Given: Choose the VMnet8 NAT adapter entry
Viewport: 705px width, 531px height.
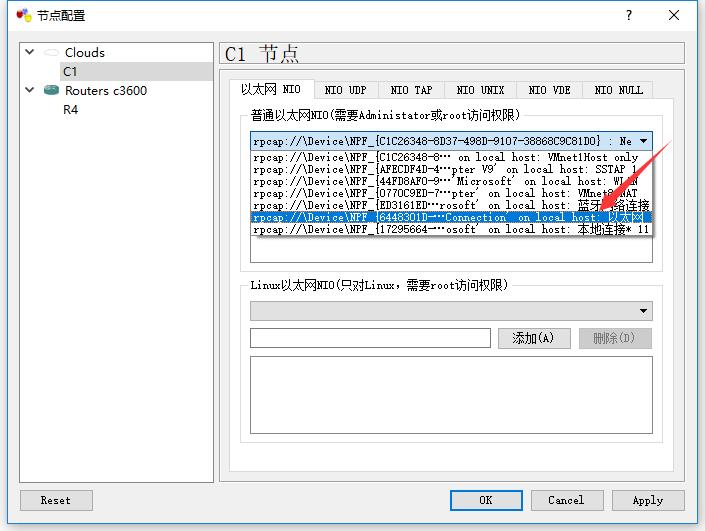Looking at the screenshot, I should click(x=451, y=193).
